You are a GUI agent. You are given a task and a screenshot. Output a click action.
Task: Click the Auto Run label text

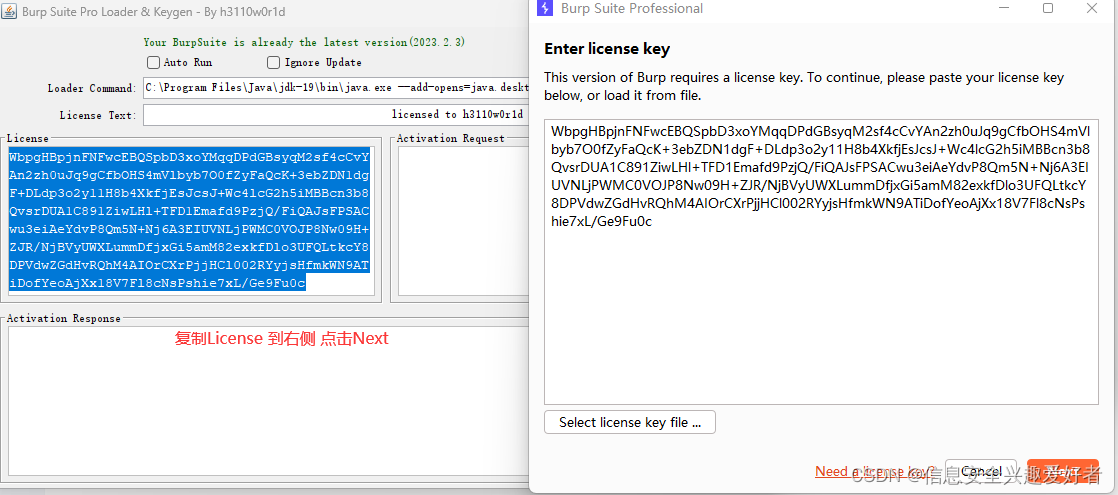188,63
